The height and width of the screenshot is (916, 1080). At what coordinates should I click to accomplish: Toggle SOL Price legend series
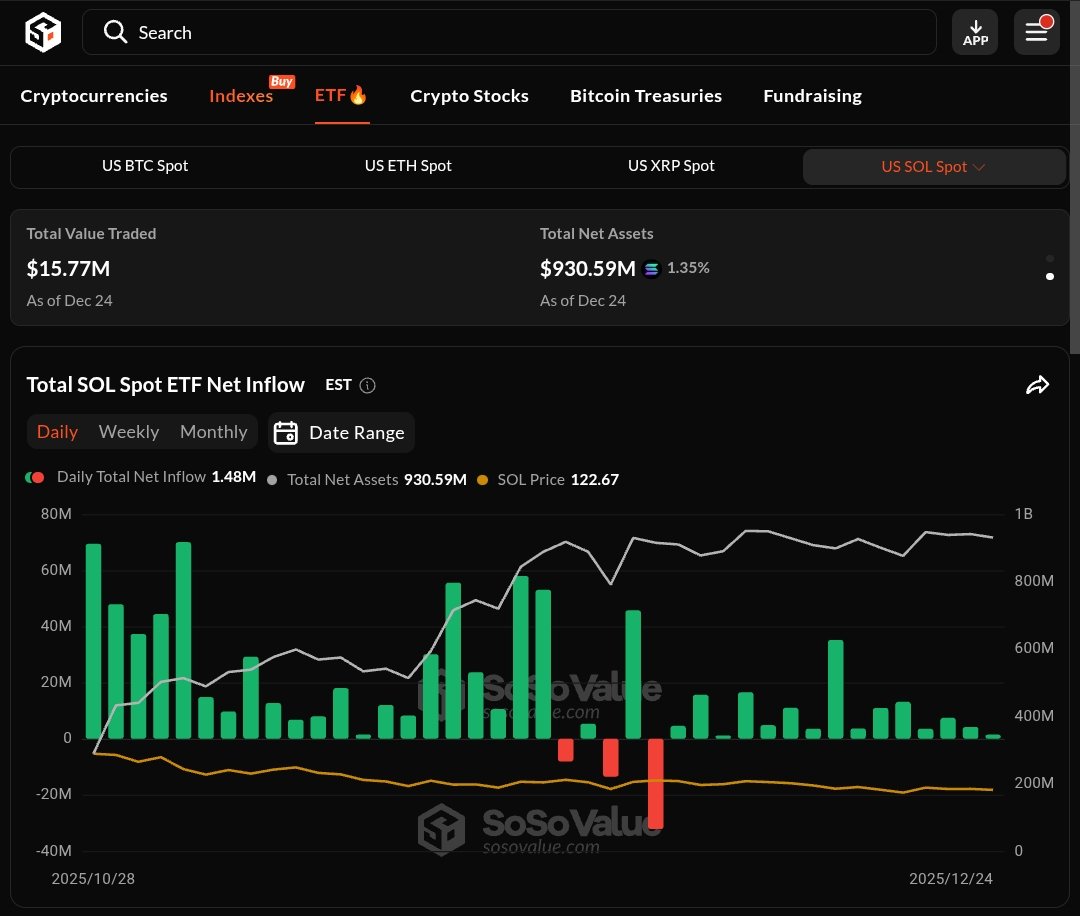[531, 479]
